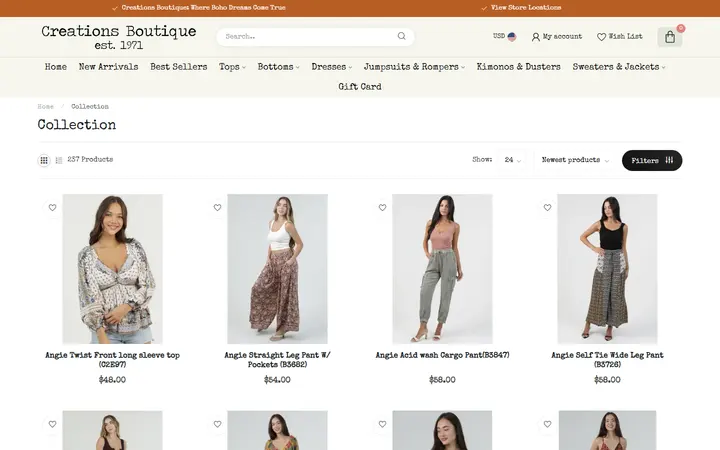Click the Collection breadcrumb text
The width and height of the screenshot is (720, 450).
tap(90, 107)
